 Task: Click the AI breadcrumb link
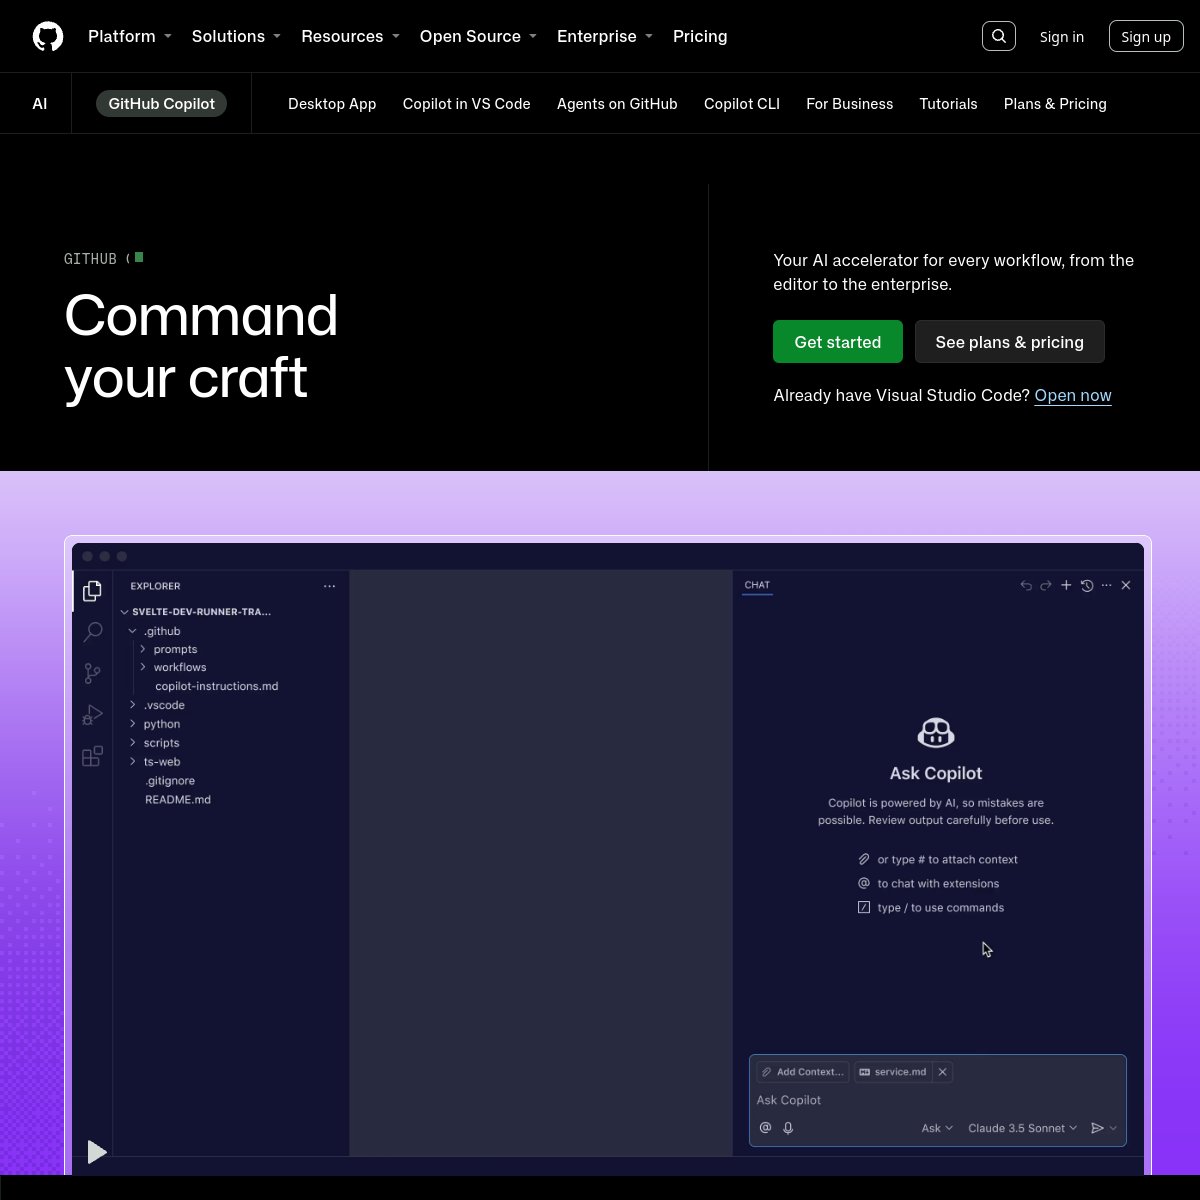[40, 104]
